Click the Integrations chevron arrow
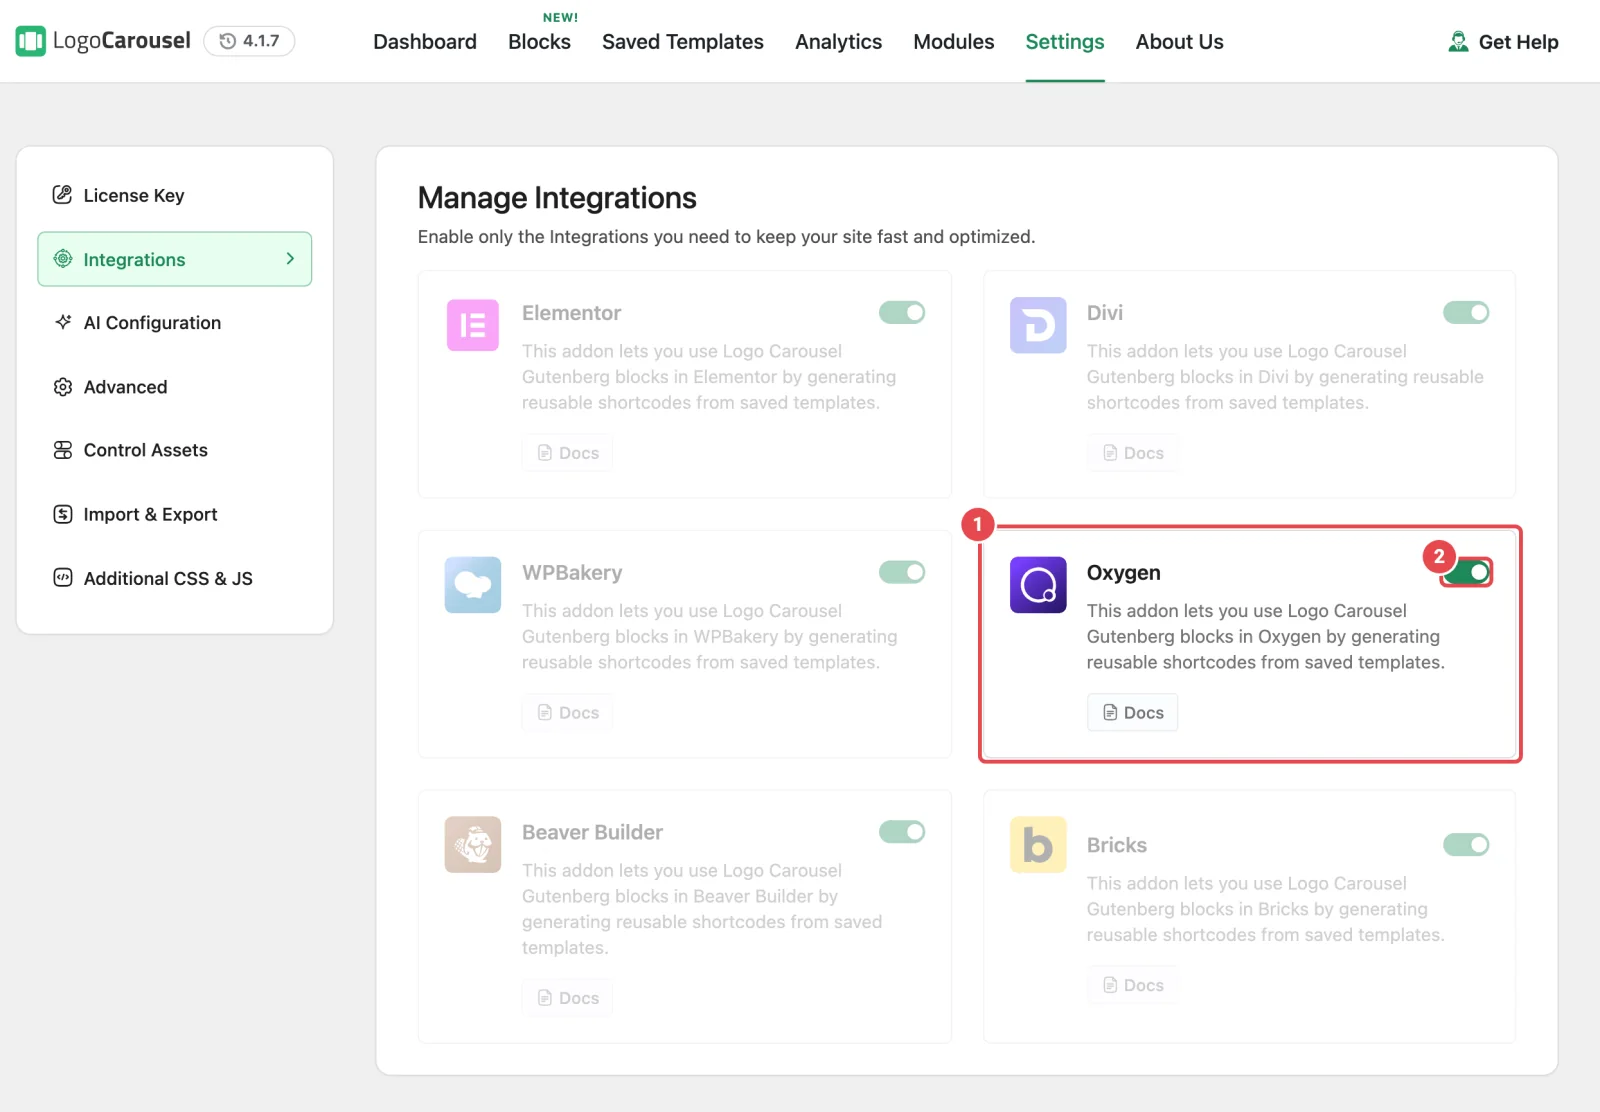The image size is (1600, 1112). tap(290, 259)
